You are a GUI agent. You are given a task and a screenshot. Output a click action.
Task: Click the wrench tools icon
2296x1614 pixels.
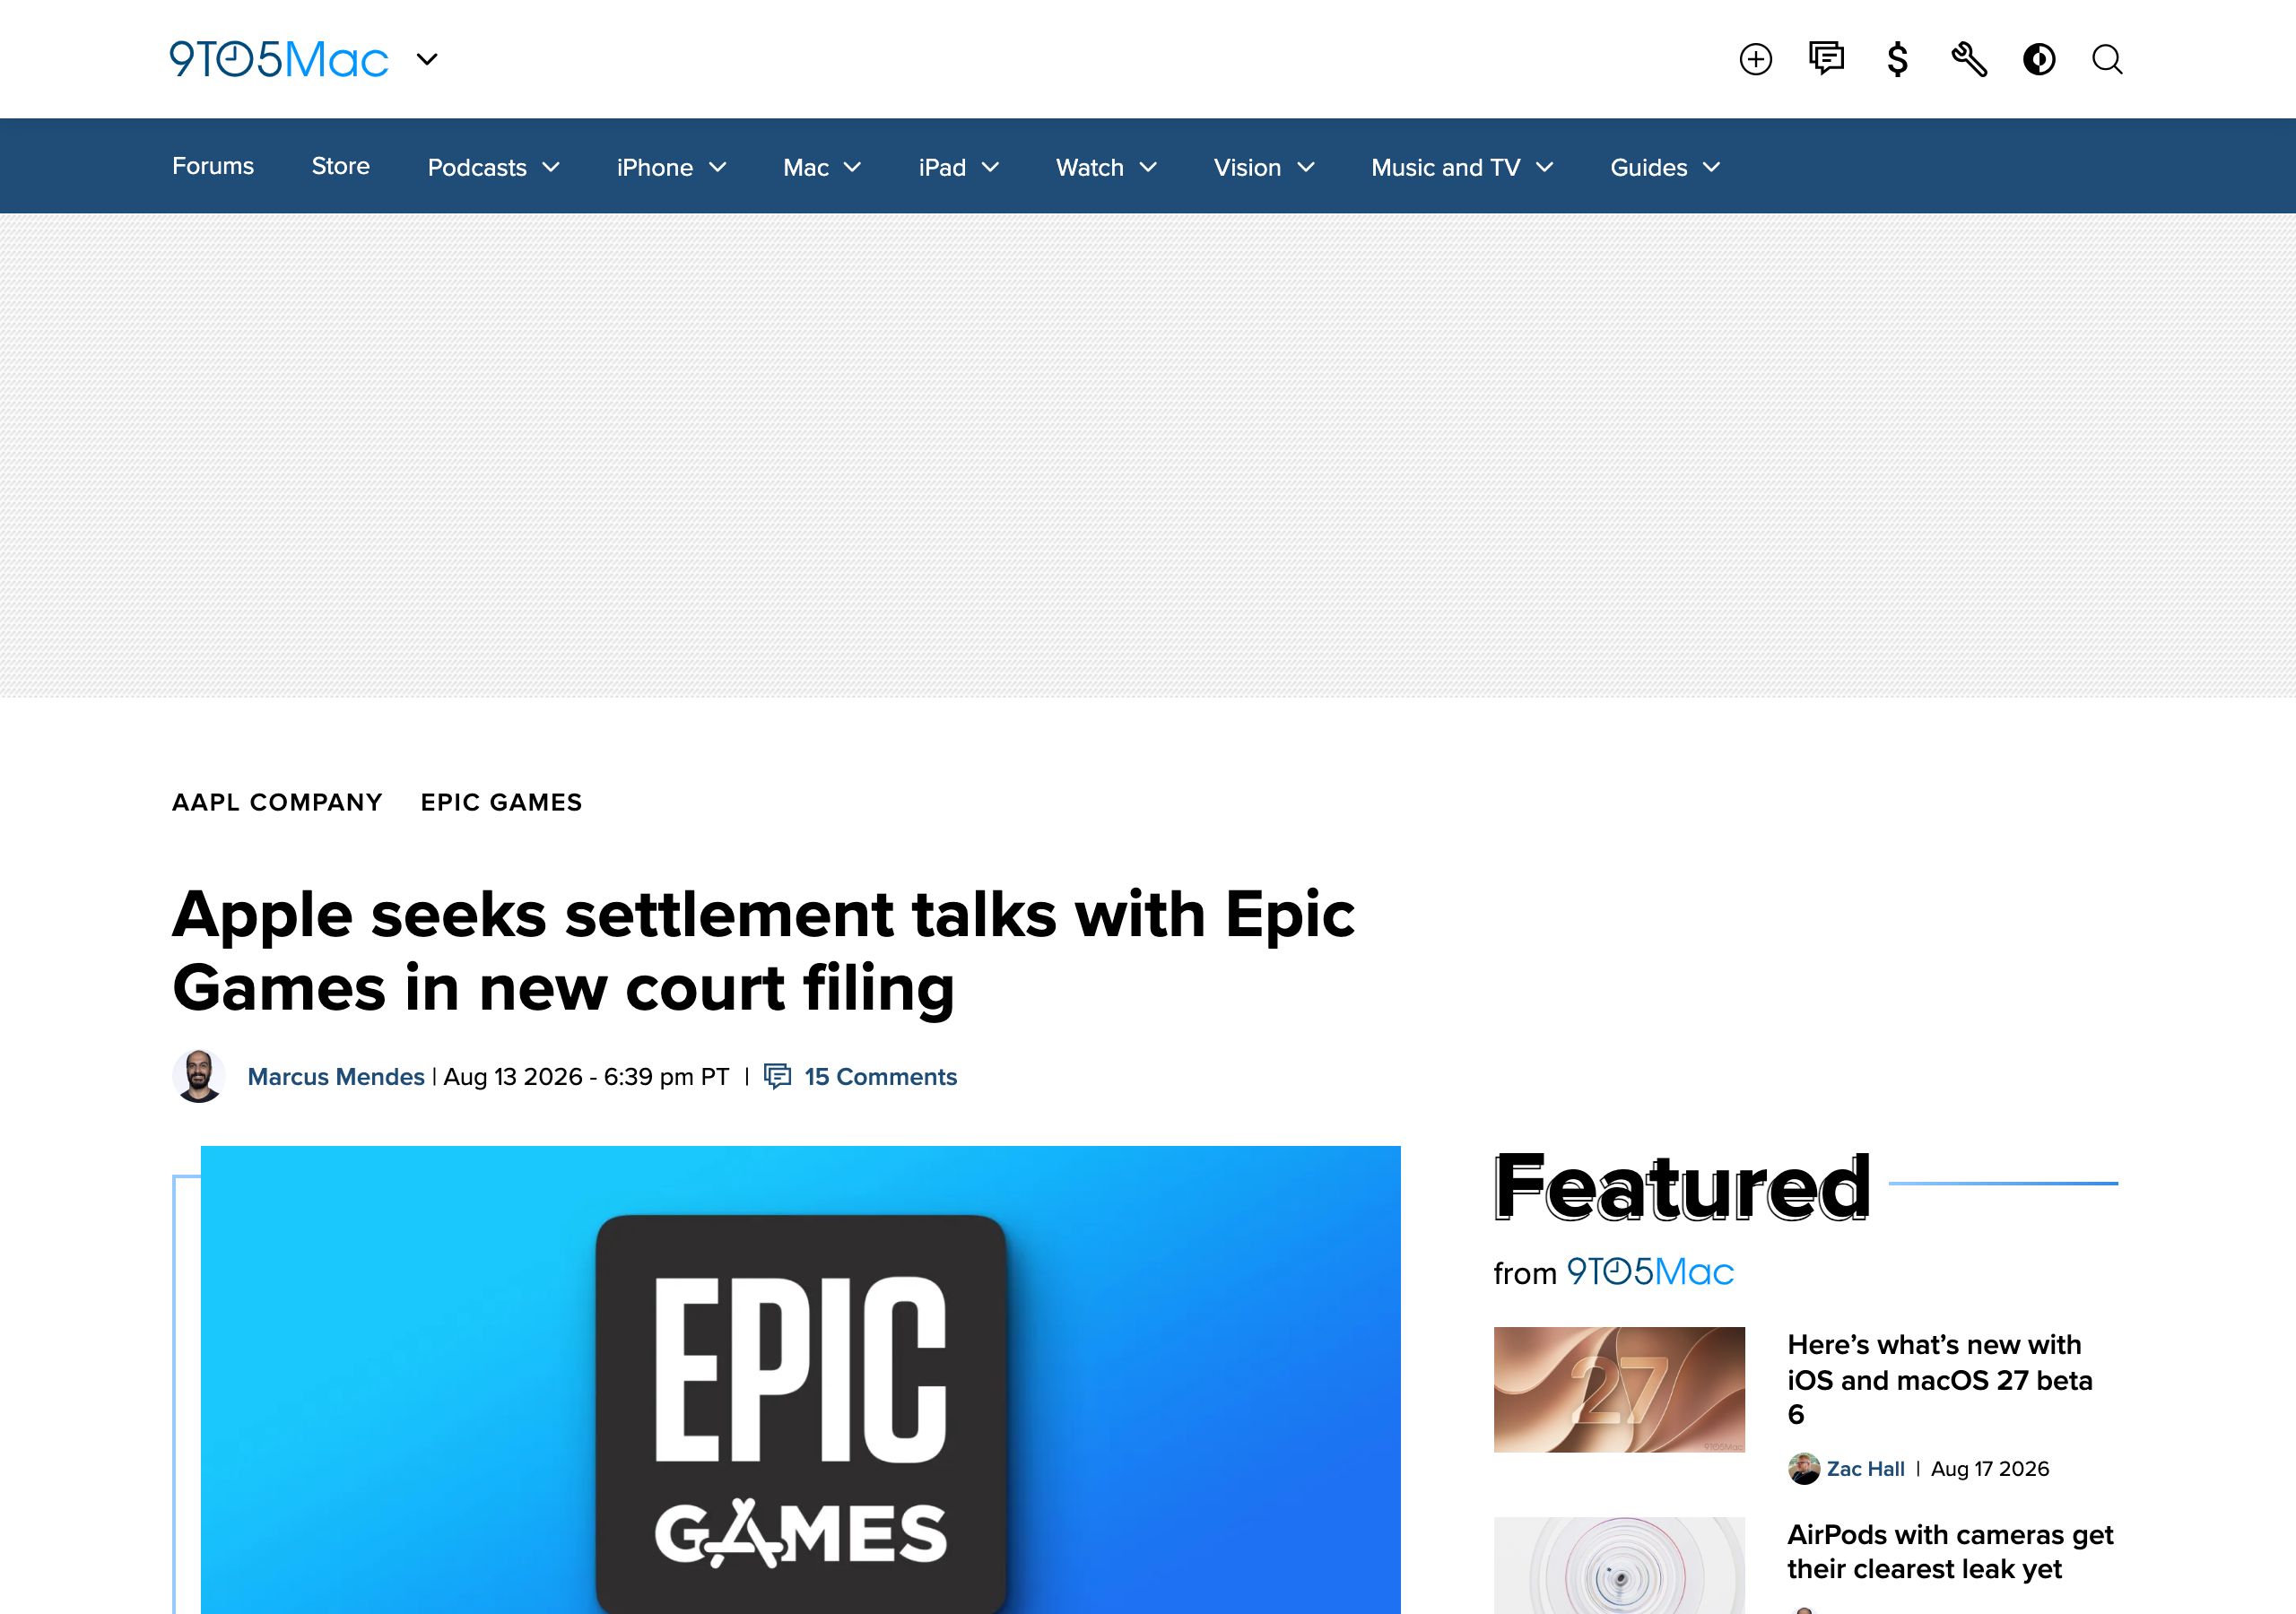(x=1969, y=60)
